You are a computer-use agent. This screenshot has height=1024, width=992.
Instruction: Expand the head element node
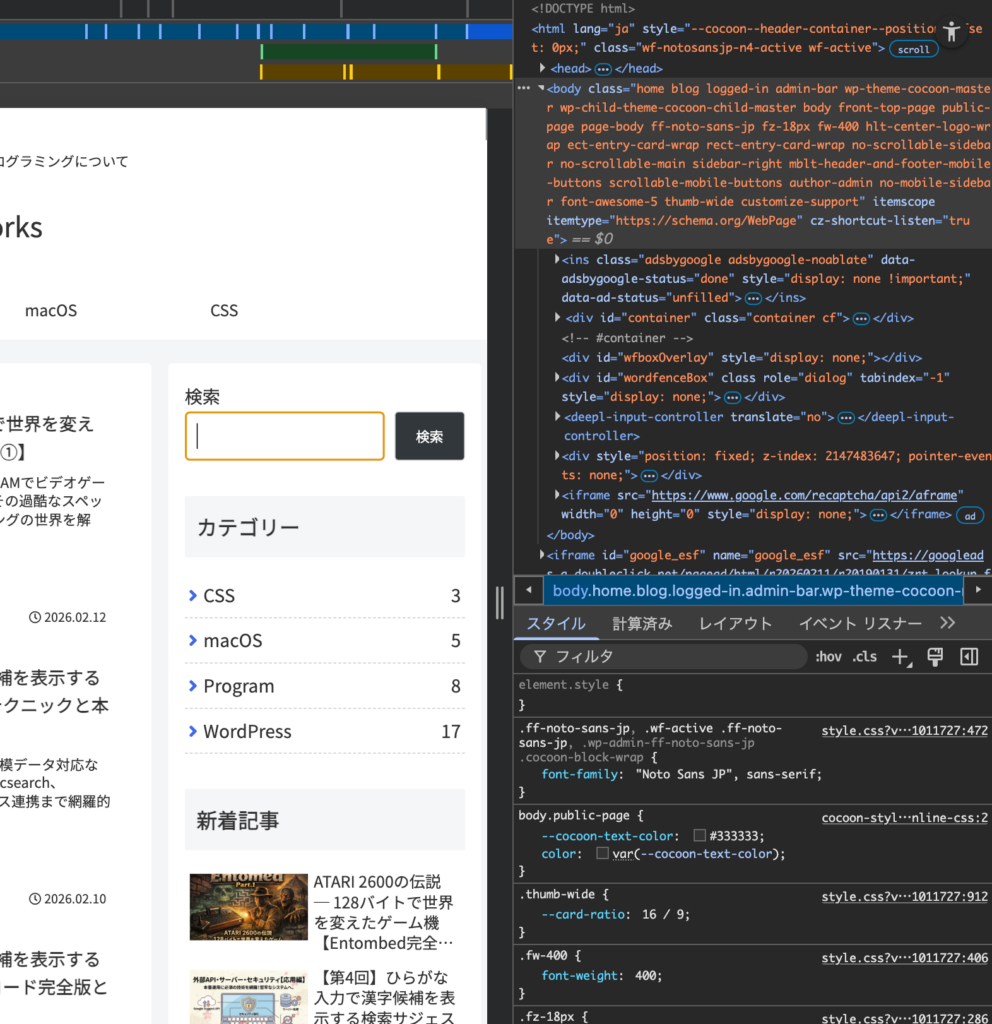(543, 68)
